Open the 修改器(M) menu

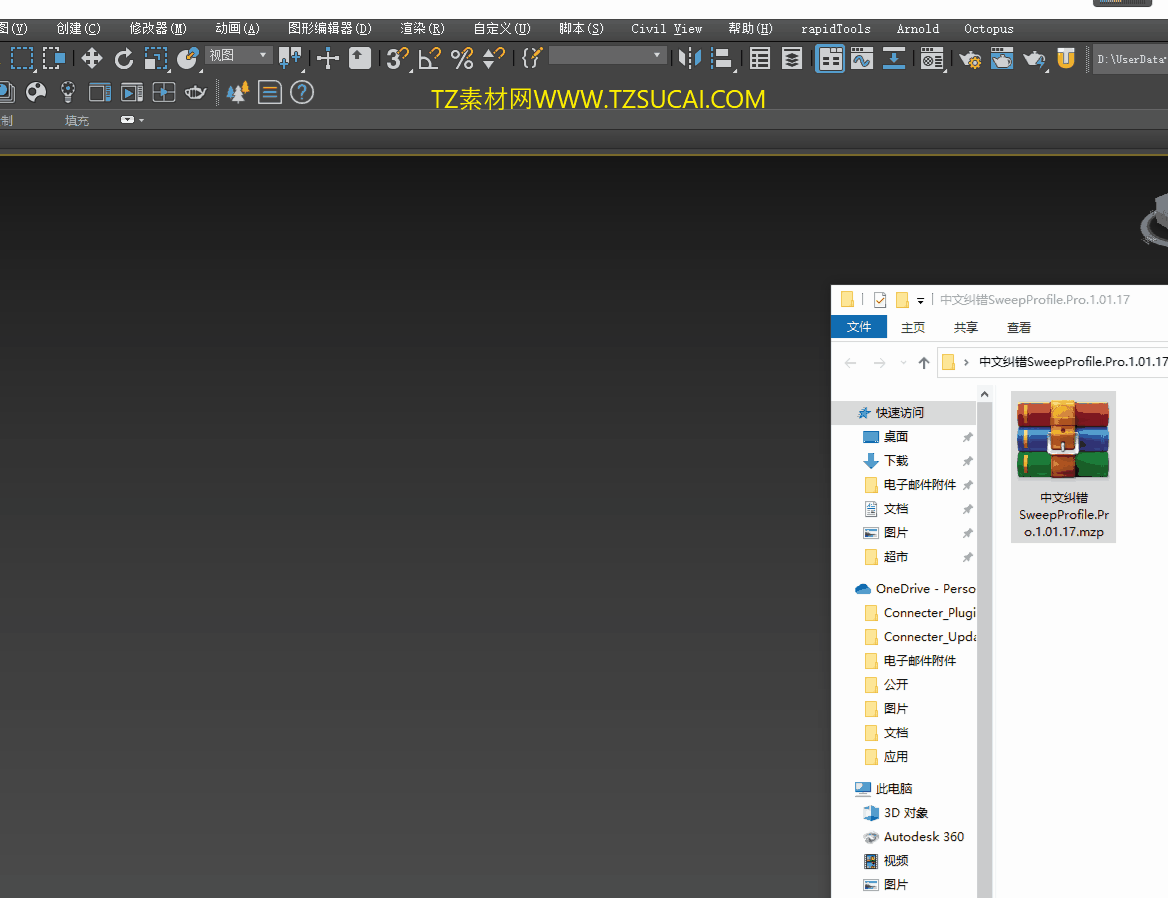[158, 29]
